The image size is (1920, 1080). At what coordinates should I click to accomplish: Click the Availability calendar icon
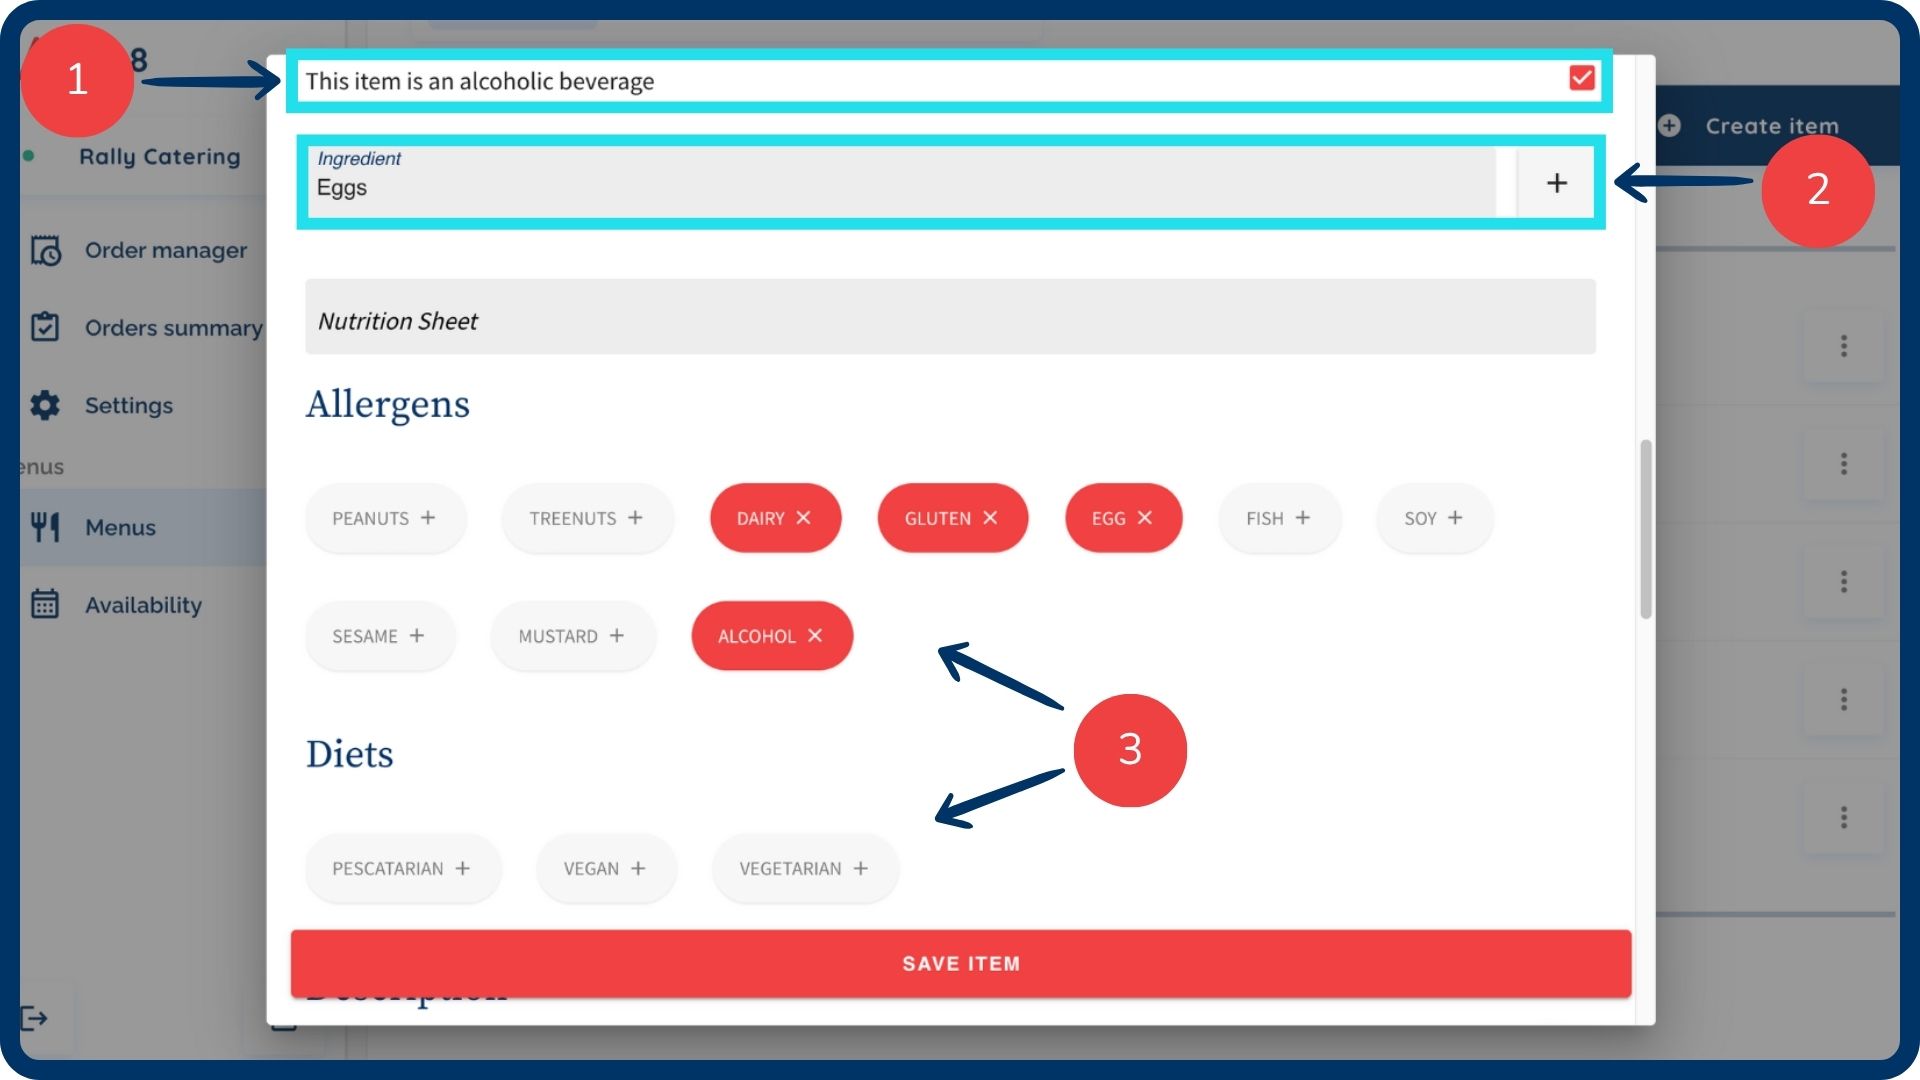[x=45, y=604]
